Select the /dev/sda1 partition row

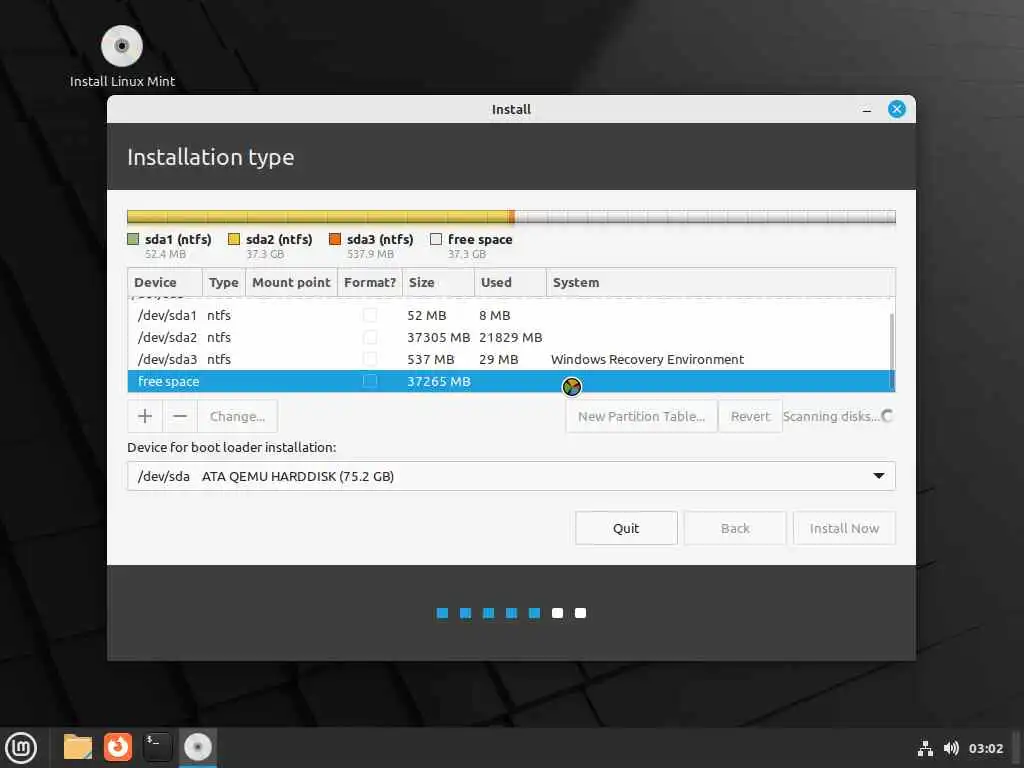[x=509, y=315]
